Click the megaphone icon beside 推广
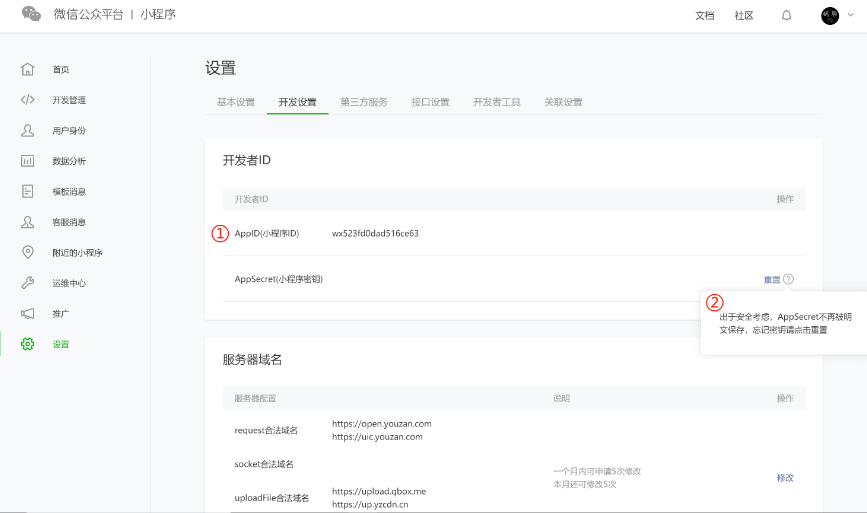867x513 pixels. (28, 313)
